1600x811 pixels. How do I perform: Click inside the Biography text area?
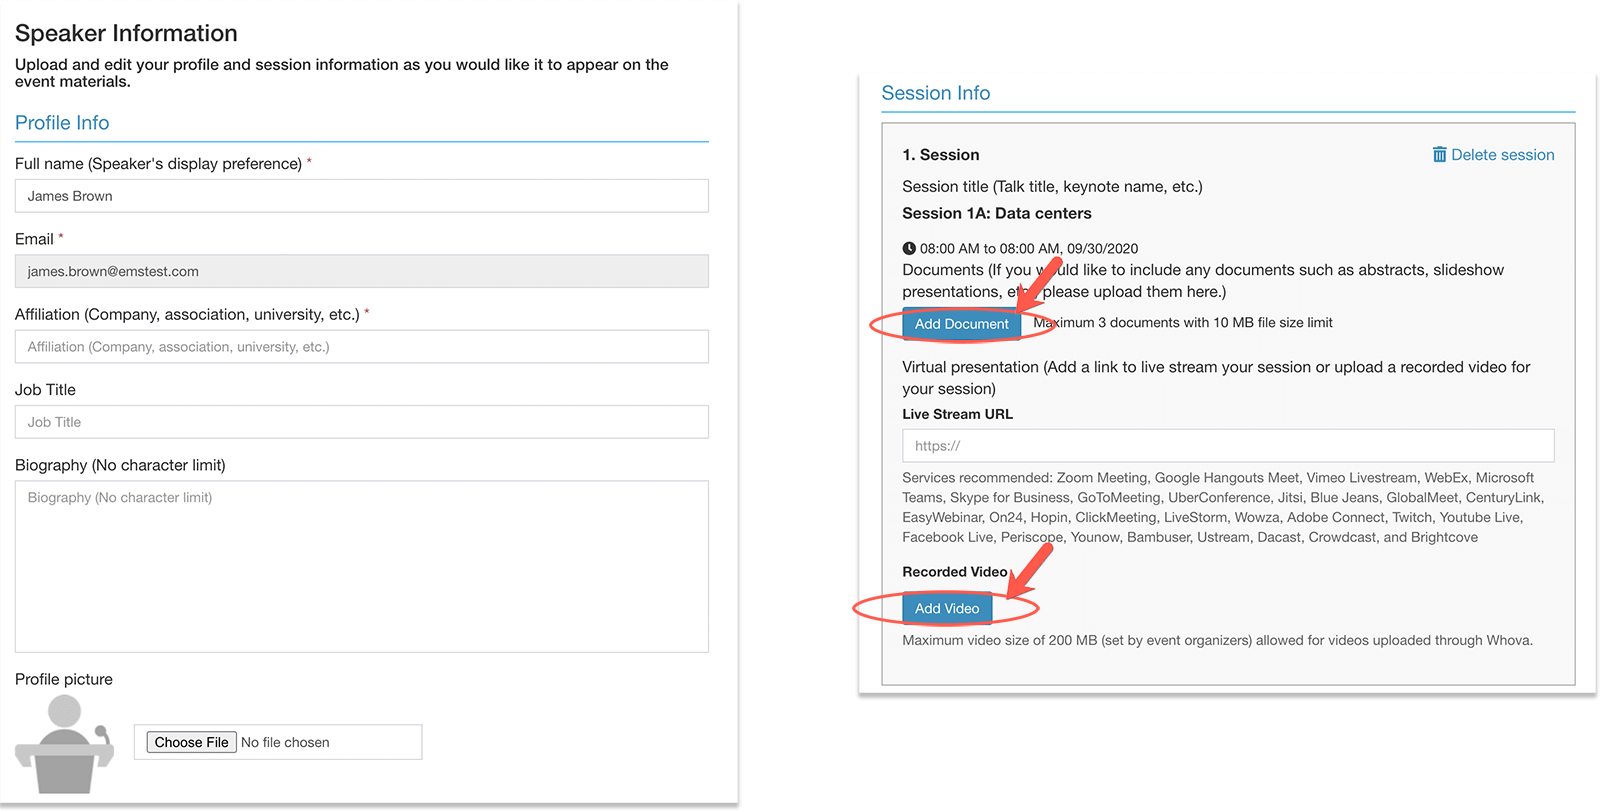tap(361, 567)
